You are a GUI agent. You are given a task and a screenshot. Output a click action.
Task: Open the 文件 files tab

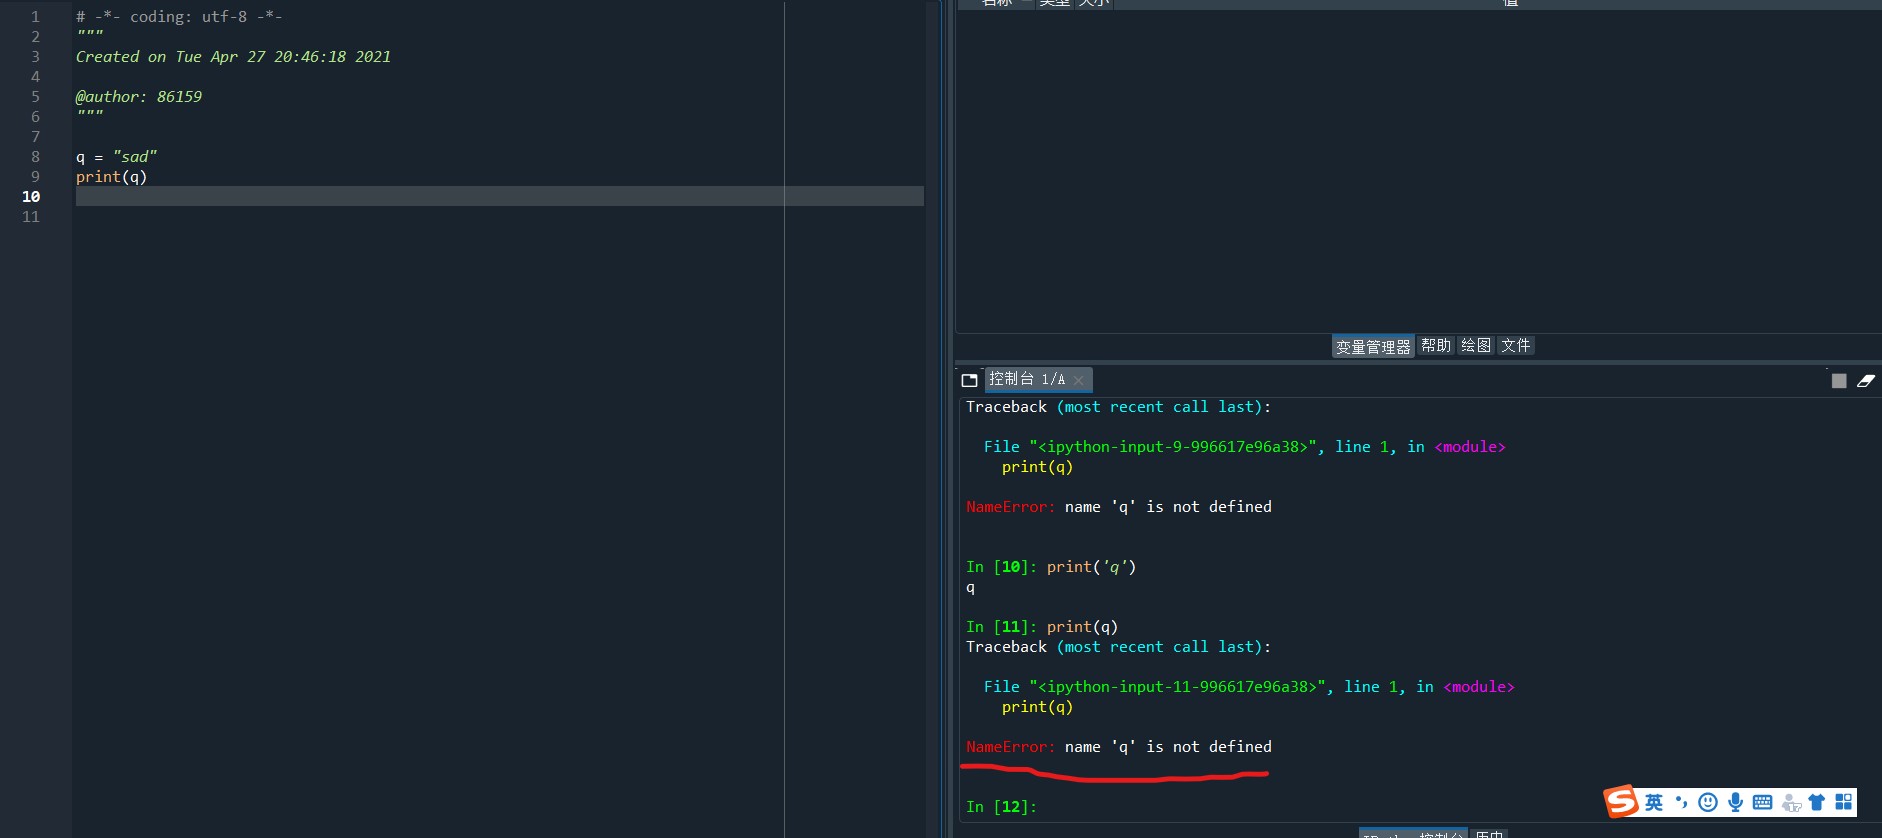click(x=1516, y=345)
